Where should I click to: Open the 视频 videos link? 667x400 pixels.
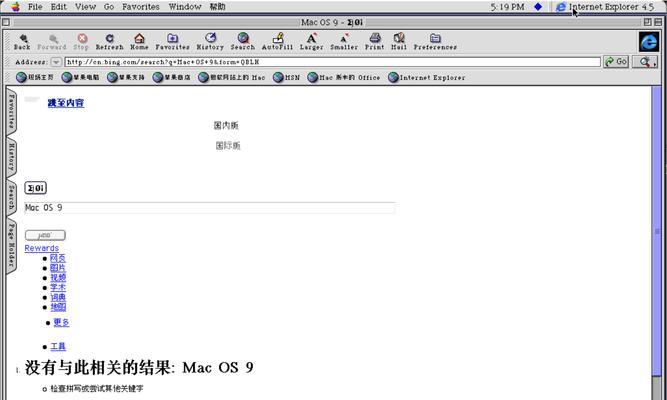tap(58, 278)
